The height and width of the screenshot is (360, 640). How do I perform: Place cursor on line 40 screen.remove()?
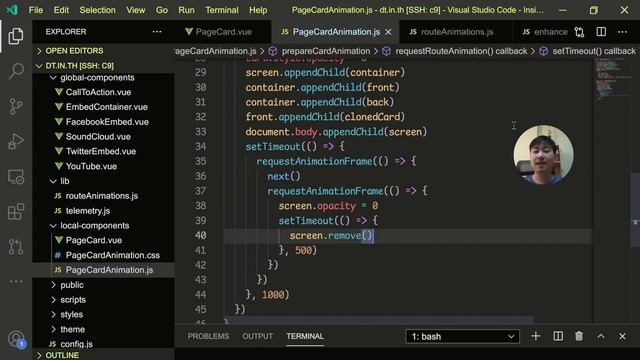(x=331, y=236)
